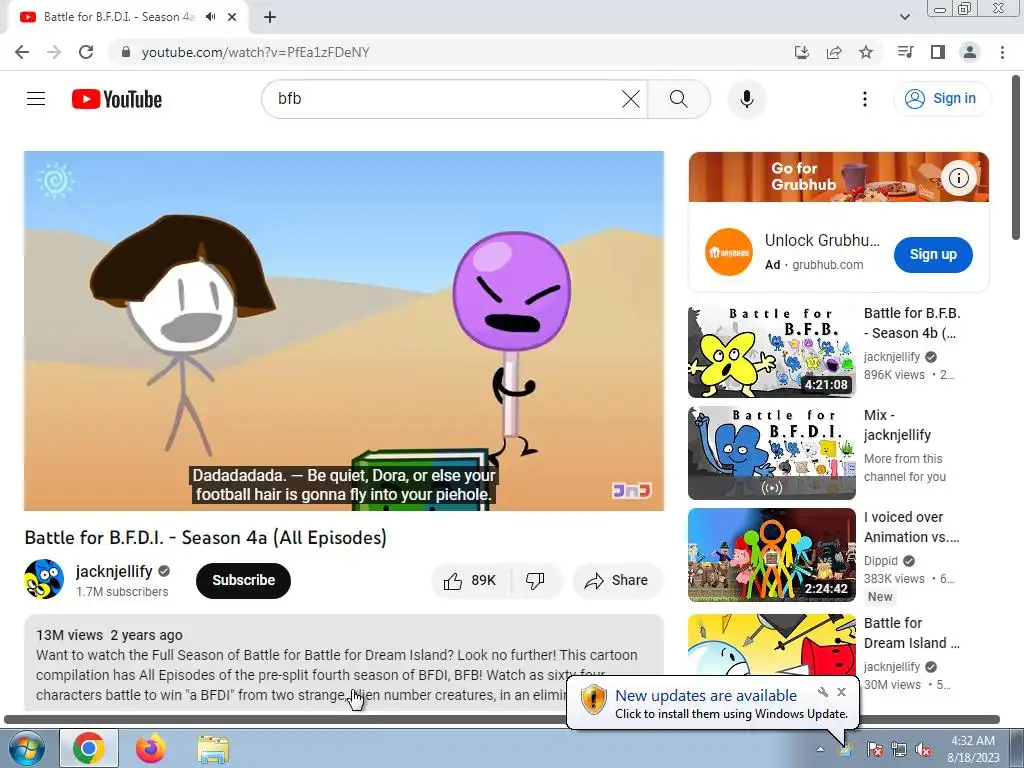The width and height of the screenshot is (1024, 768).
Task: Open the YouTube hamburger guide menu
Action: click(x=36, y=99)
